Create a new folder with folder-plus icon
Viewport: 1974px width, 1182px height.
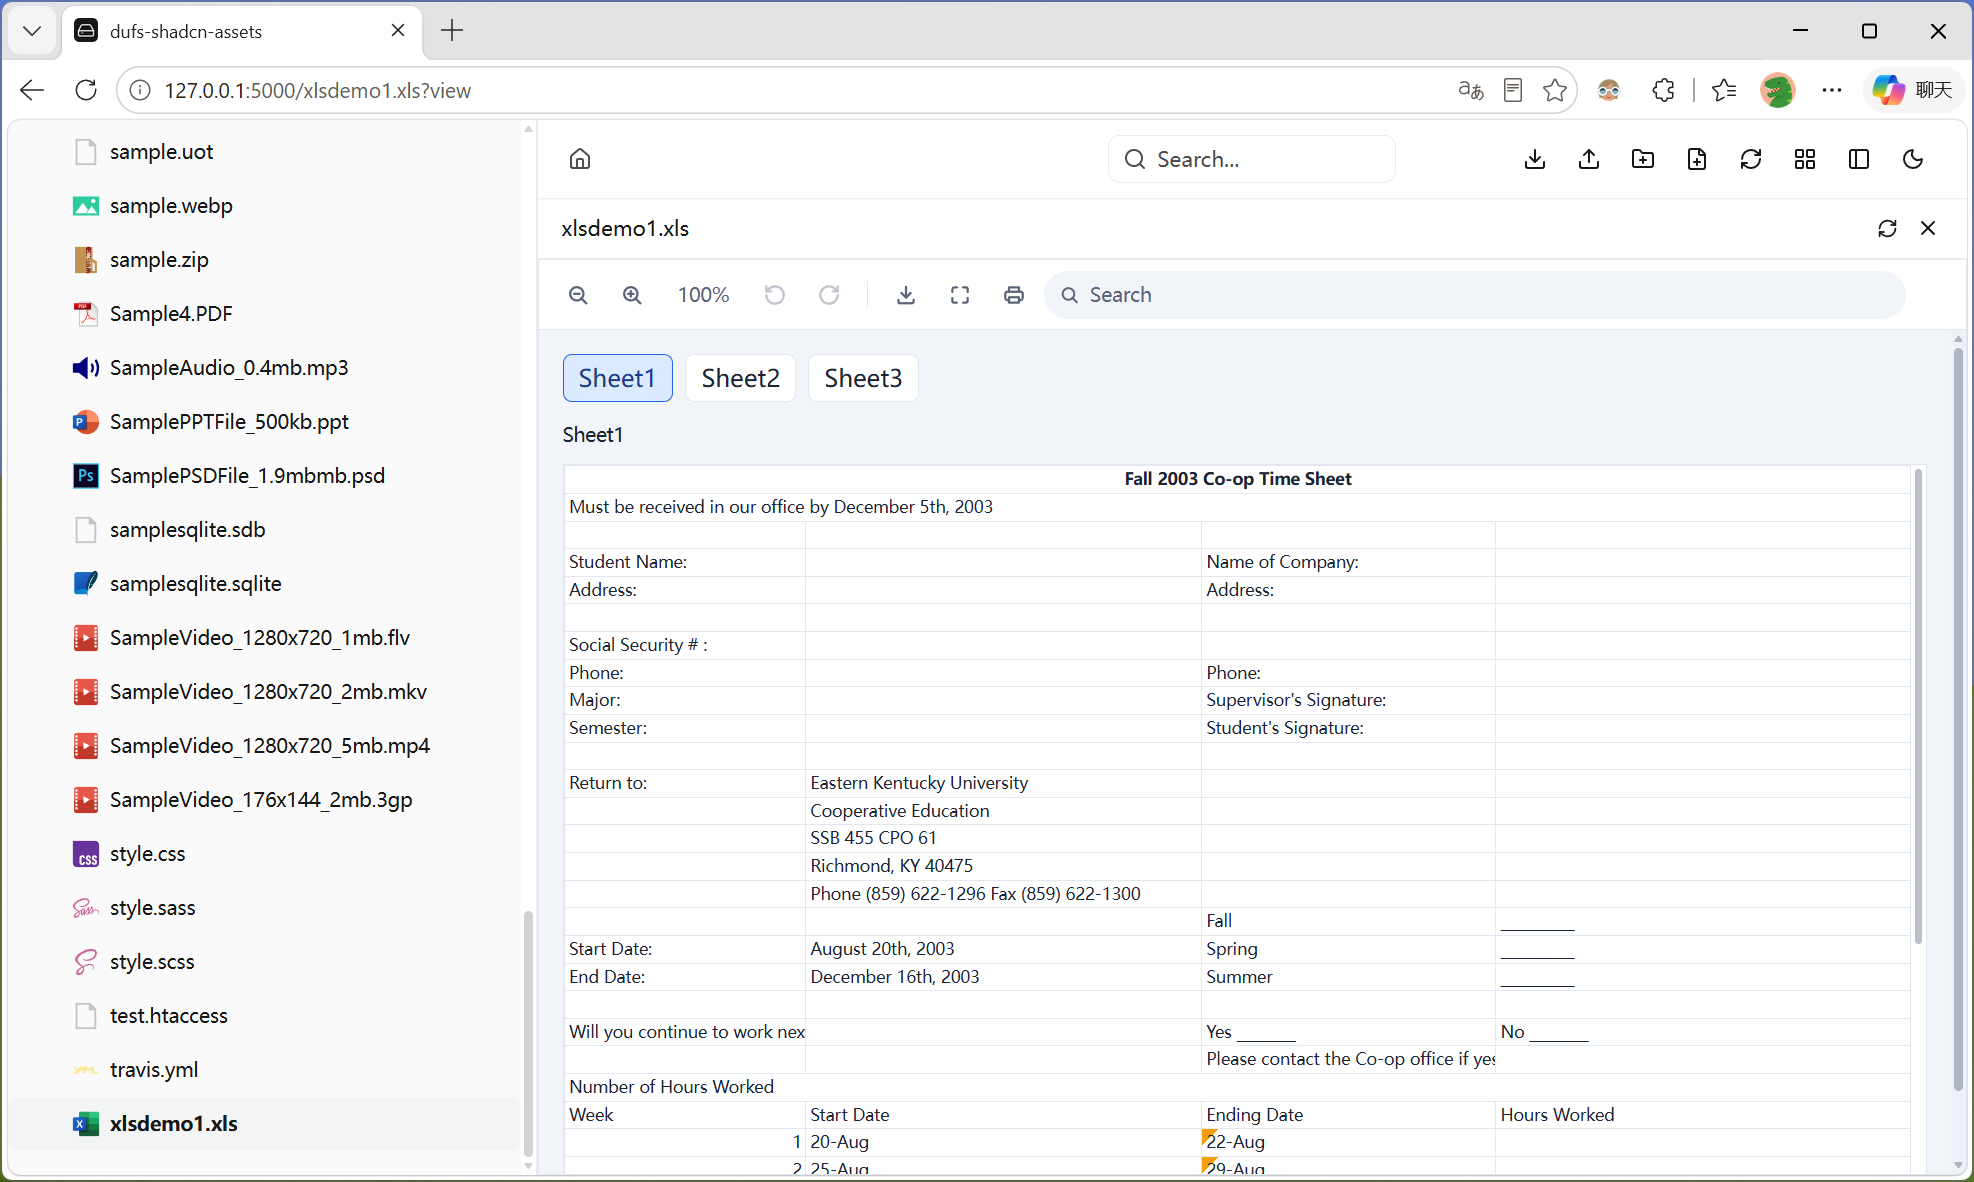pyautogui.click(x=1643, y=159)
